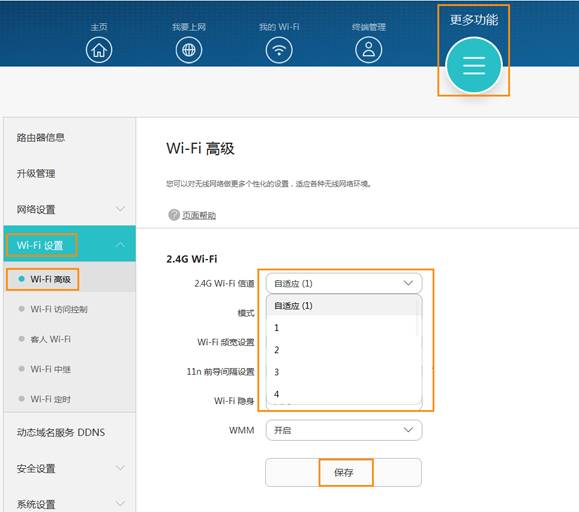Open the 我的 Wi-Fi signal icon

(279, 50)
